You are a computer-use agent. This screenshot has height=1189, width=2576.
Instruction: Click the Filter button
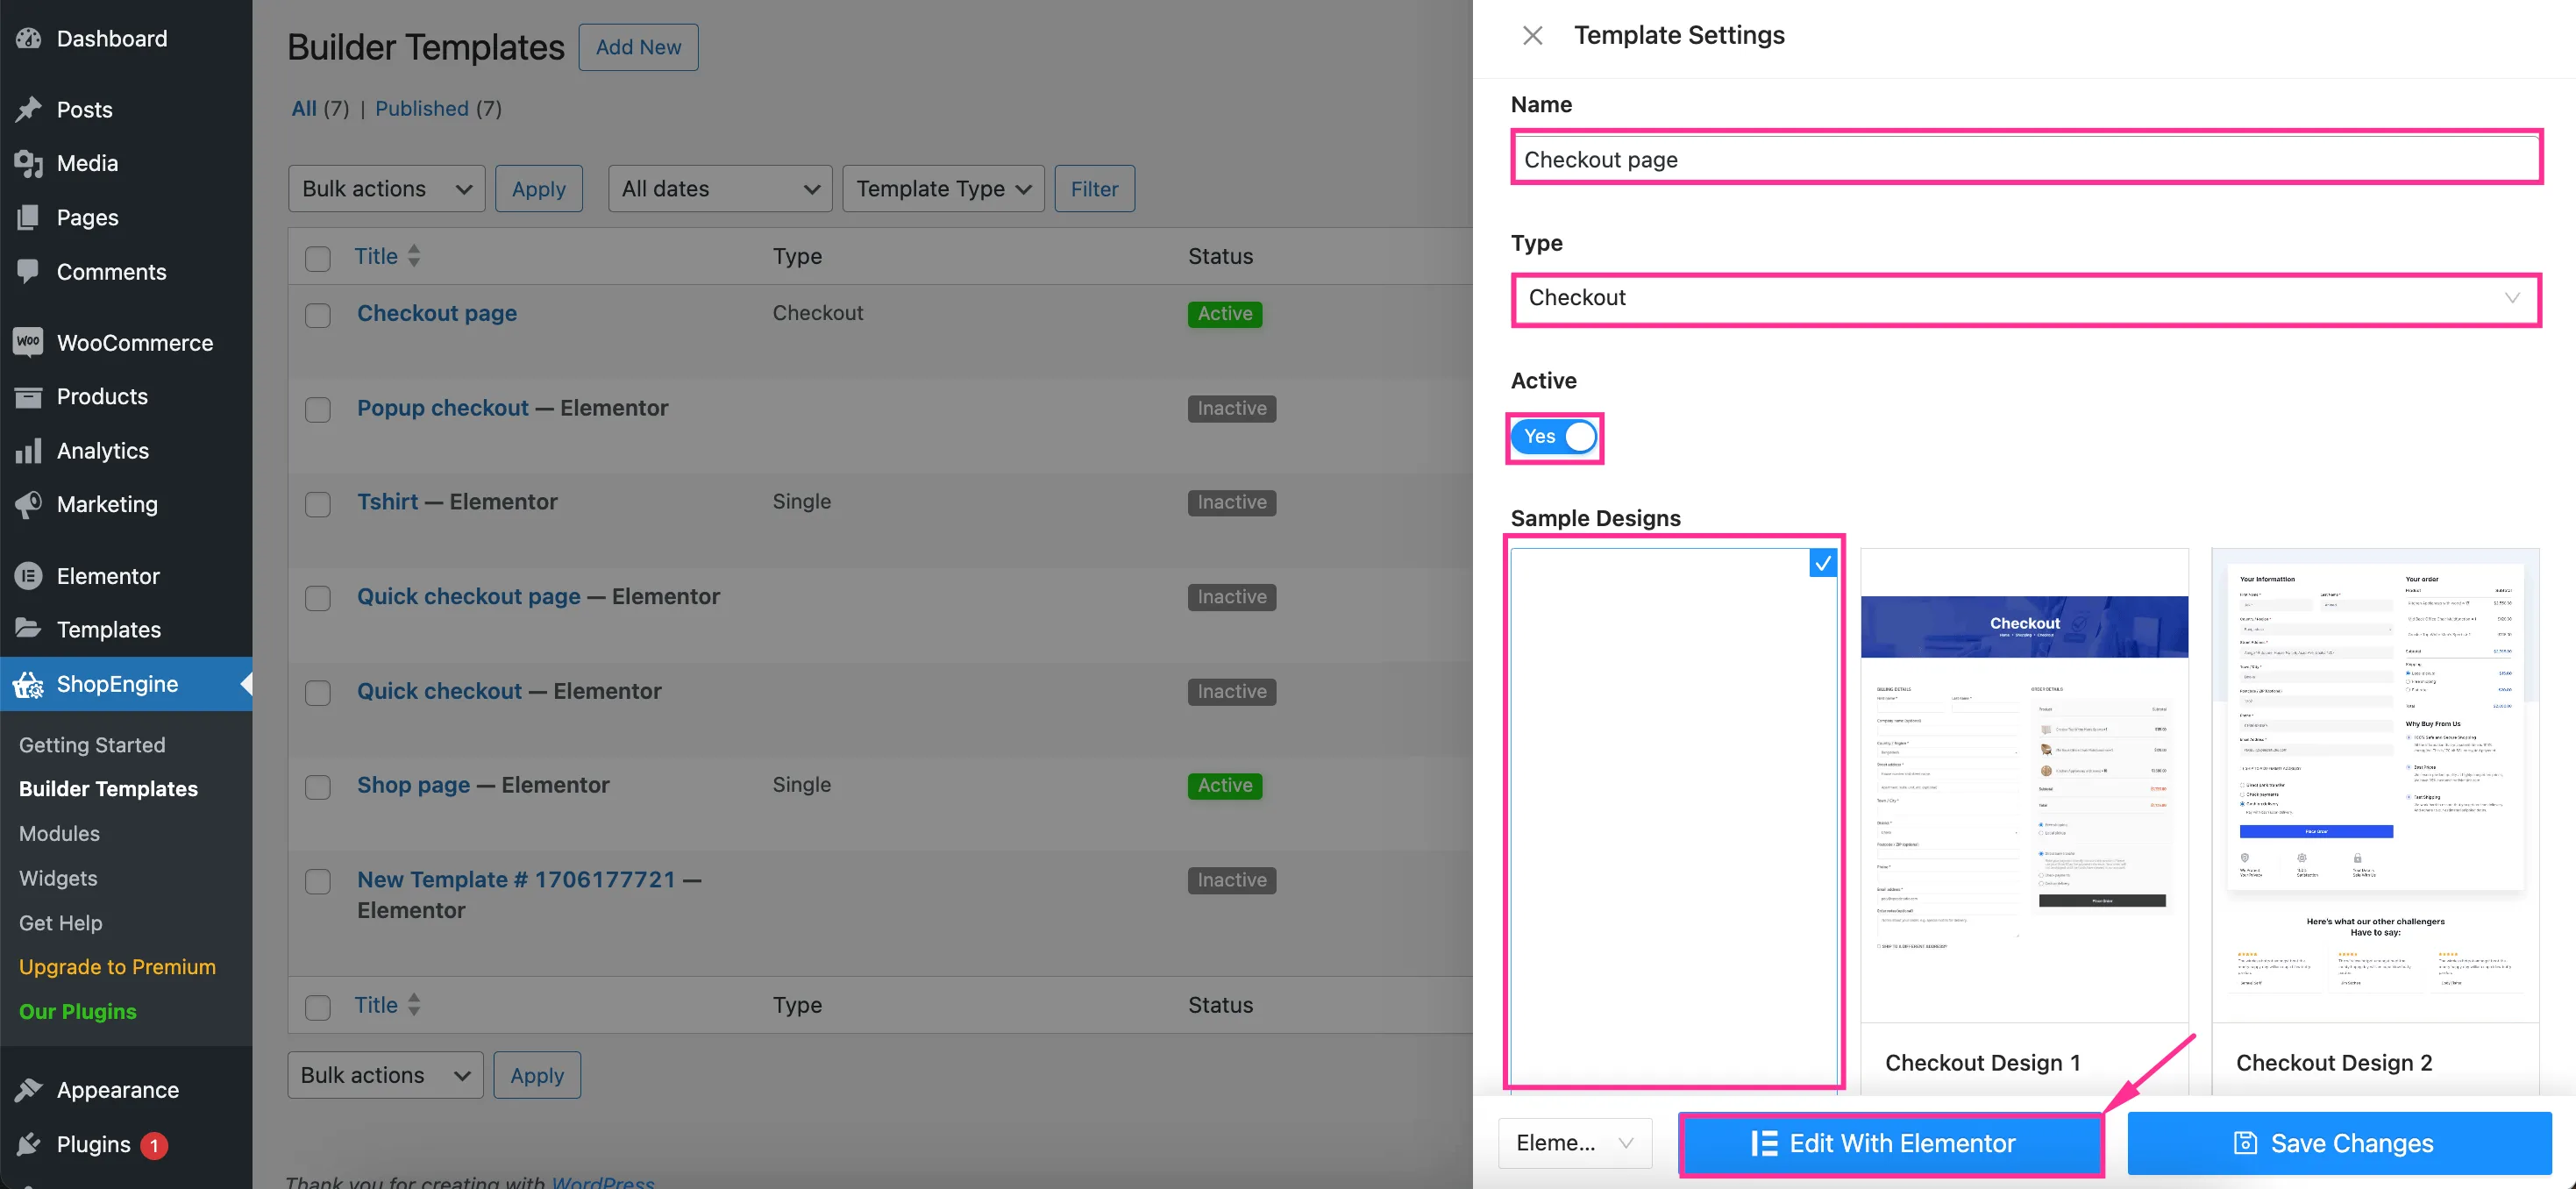[x=1094, y=188]
